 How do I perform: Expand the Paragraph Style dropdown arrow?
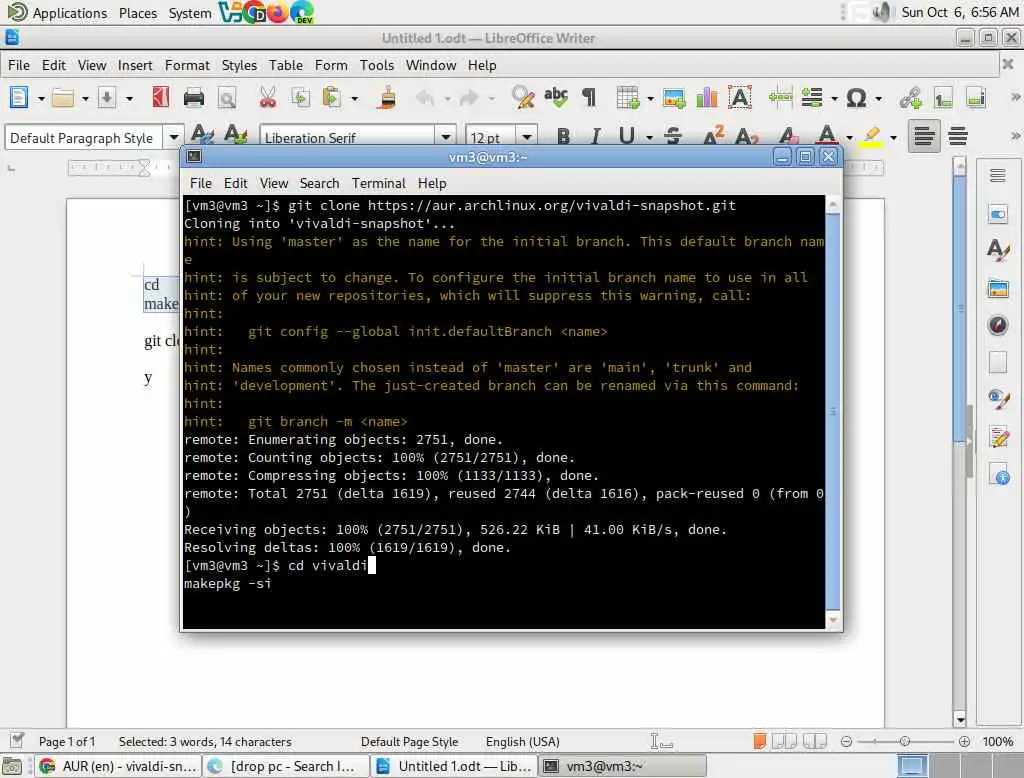click(x=174, y=137)
